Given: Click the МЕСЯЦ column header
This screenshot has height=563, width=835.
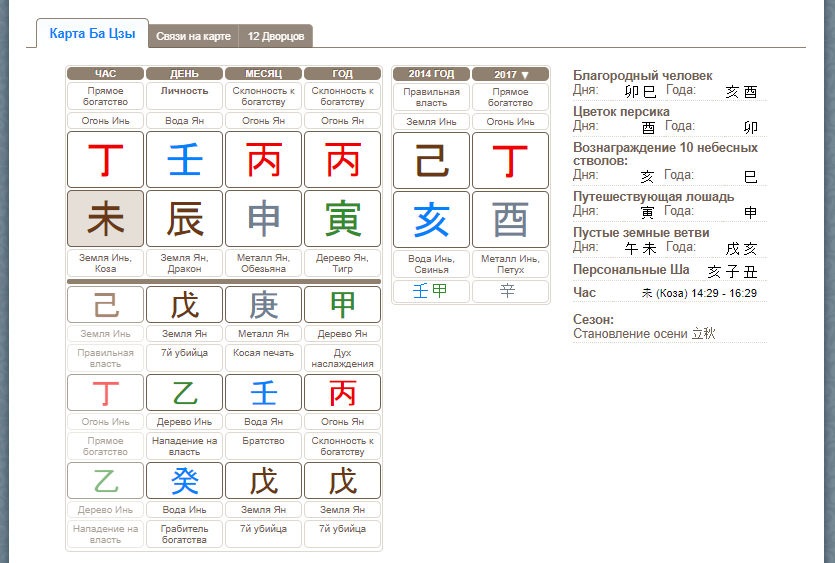Looking at the screenshot, I should (263, 74).
